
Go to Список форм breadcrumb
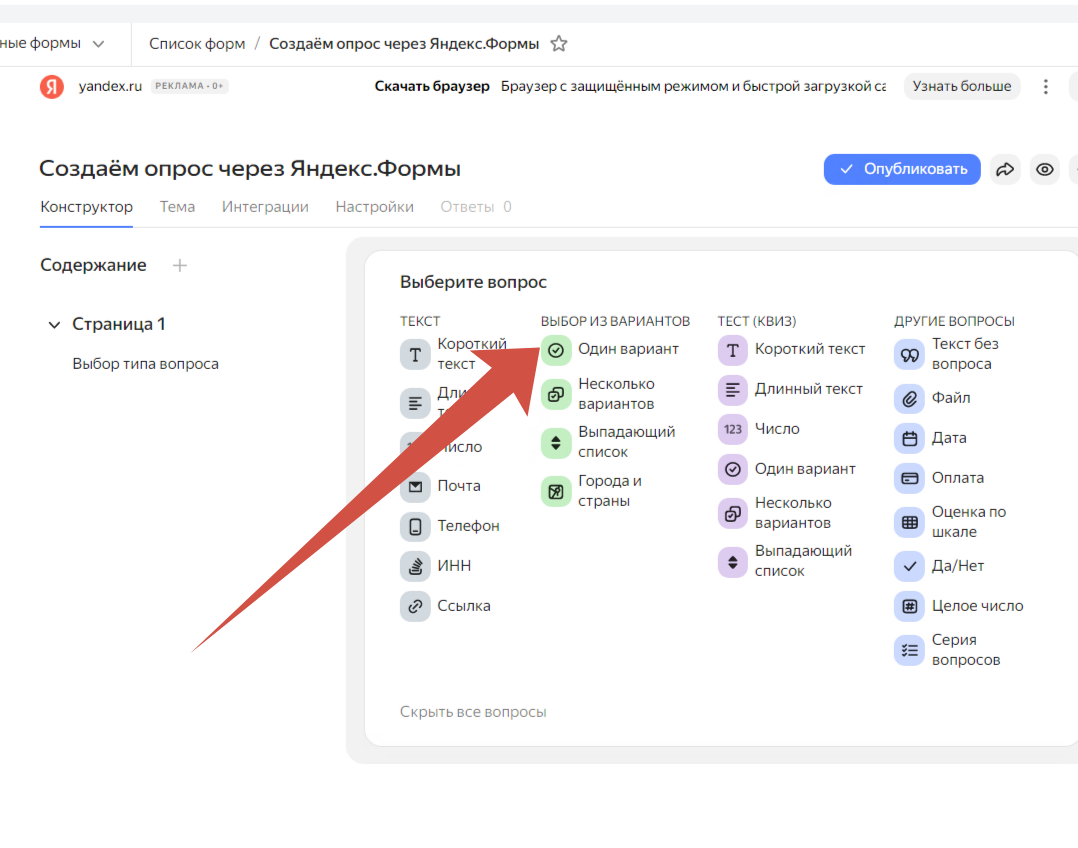(197, 44)
